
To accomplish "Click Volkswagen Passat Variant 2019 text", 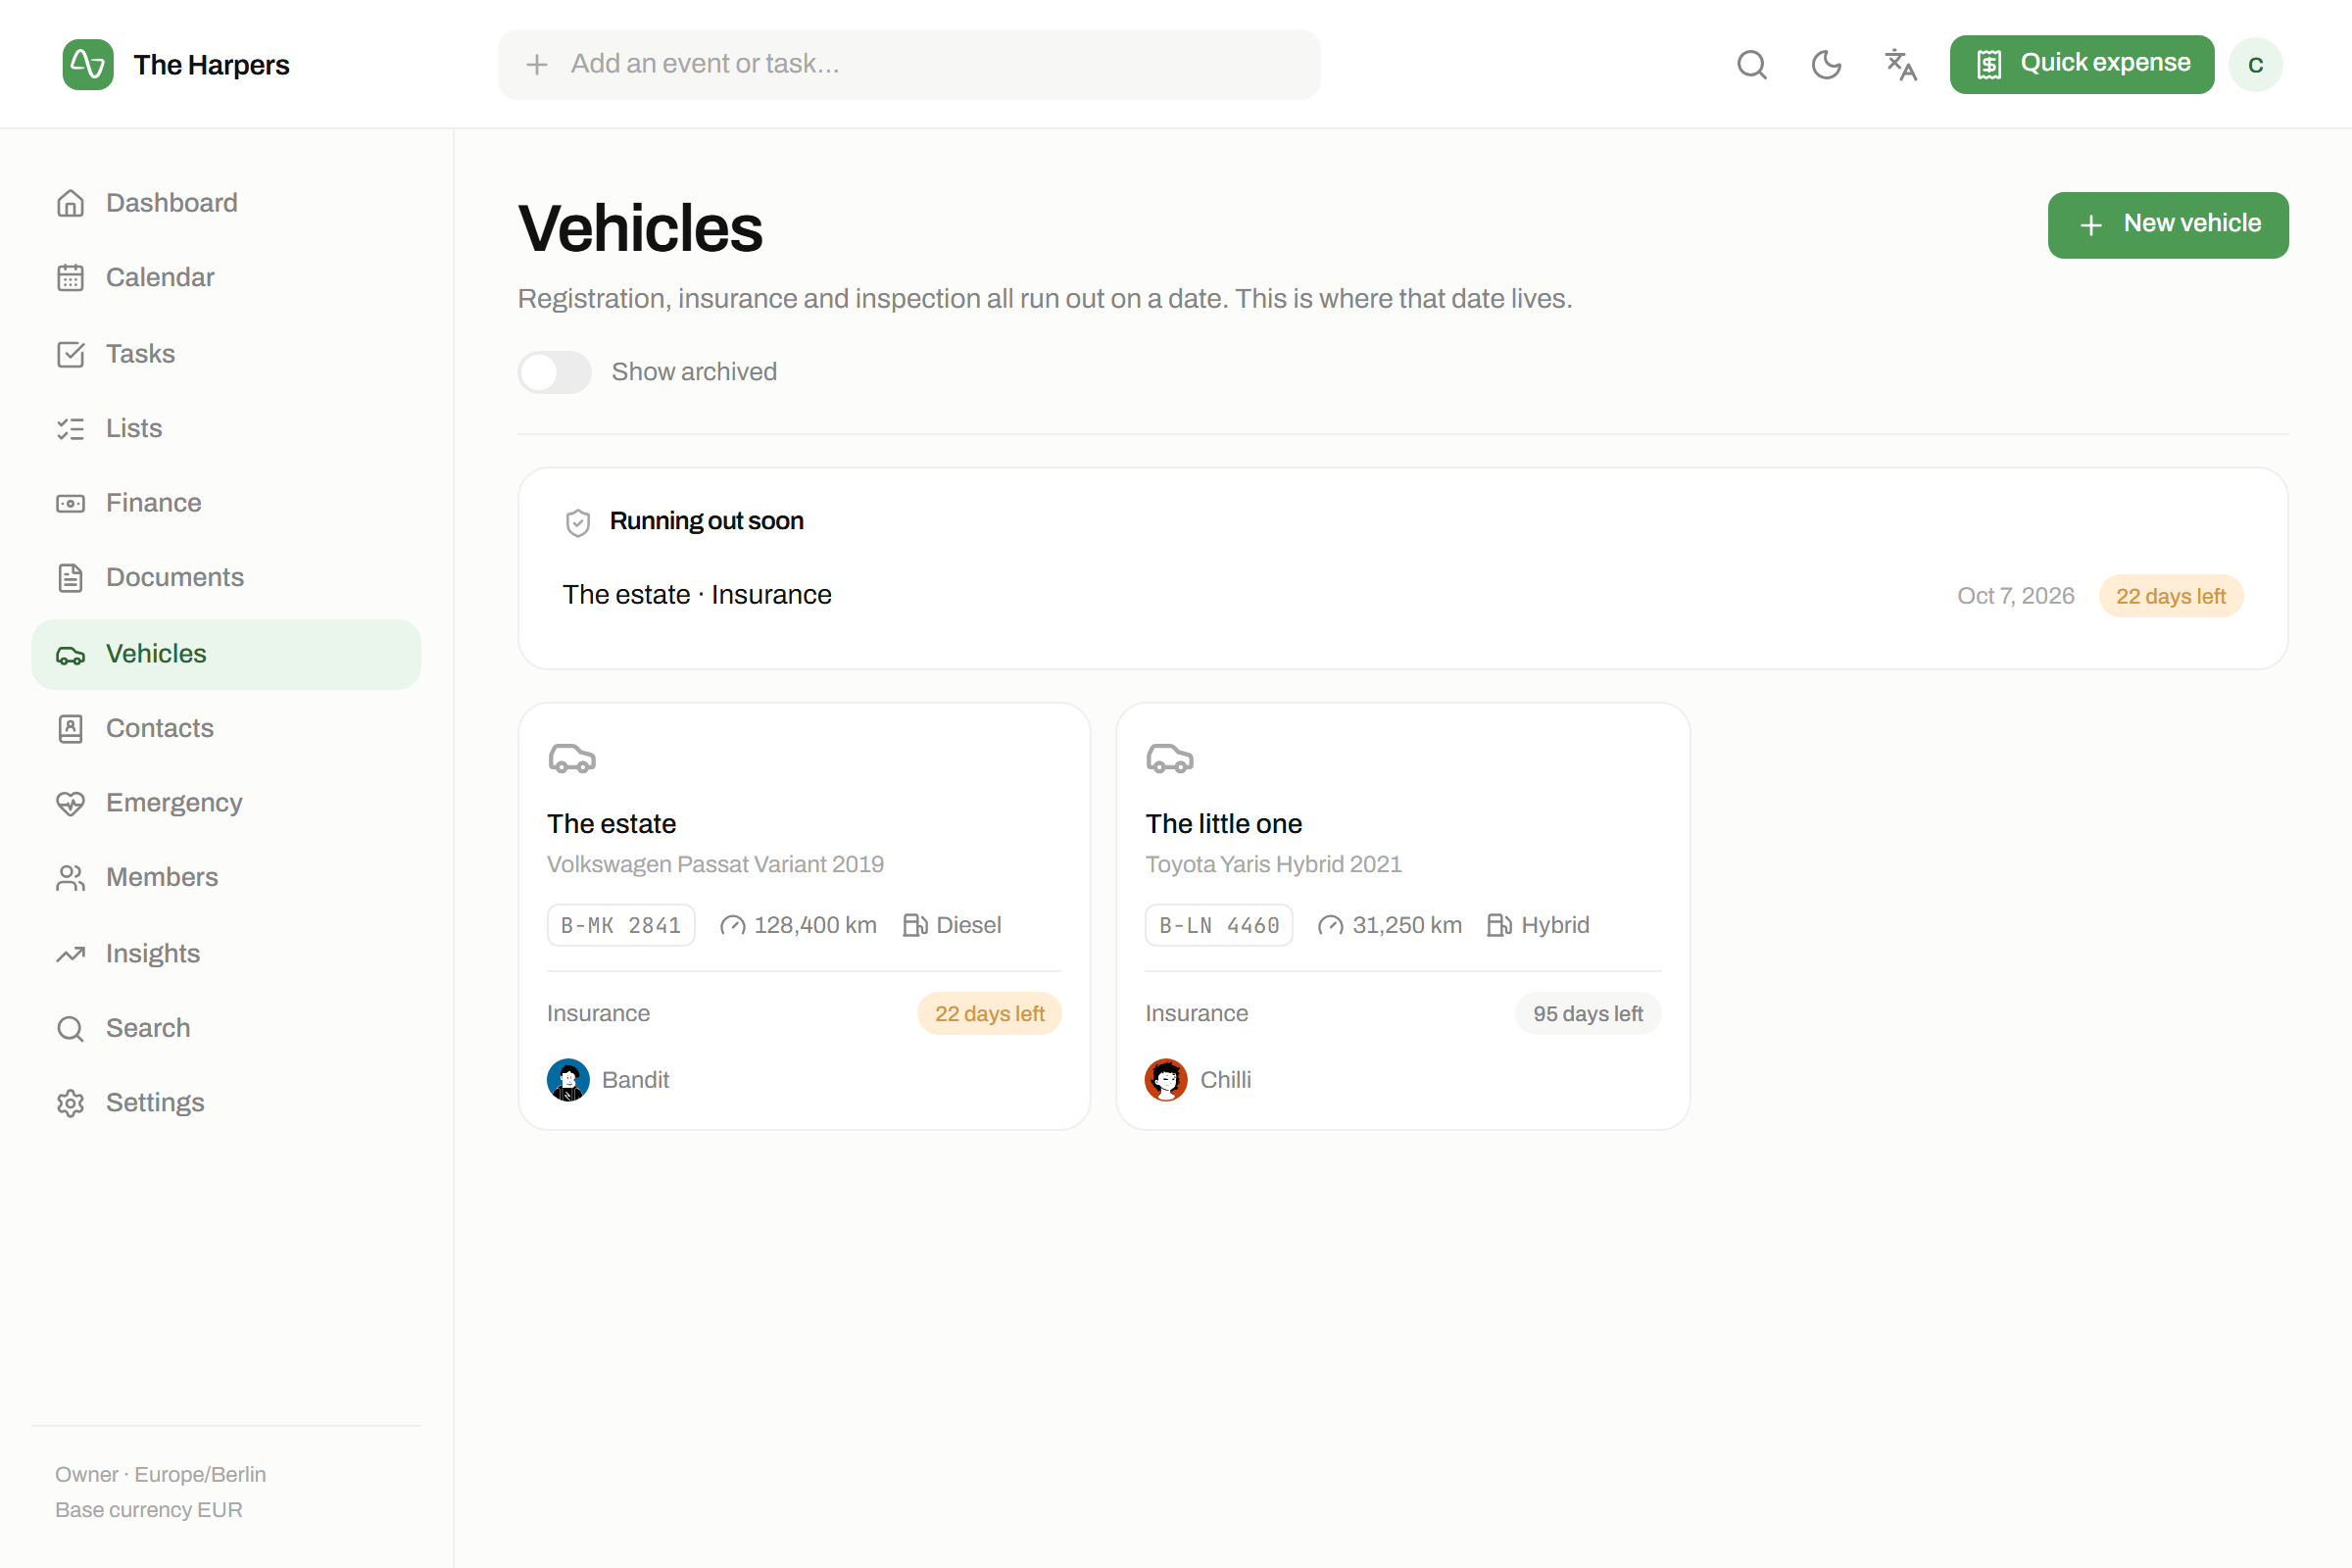I will pos(715,864).
